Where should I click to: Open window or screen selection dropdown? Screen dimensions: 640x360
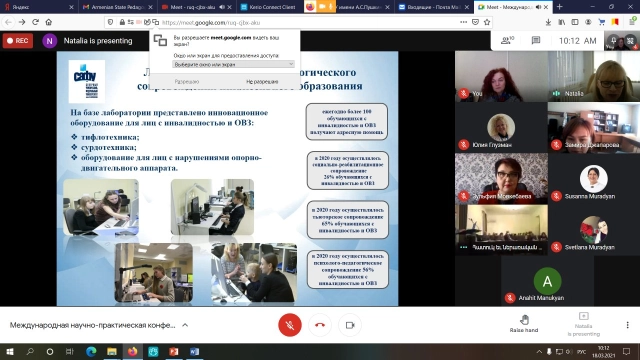tap(233, 64)
